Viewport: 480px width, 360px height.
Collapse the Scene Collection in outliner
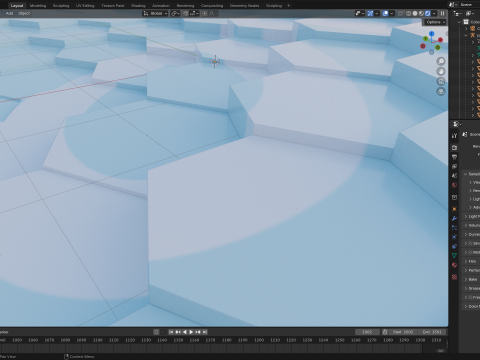click(459, 22)
